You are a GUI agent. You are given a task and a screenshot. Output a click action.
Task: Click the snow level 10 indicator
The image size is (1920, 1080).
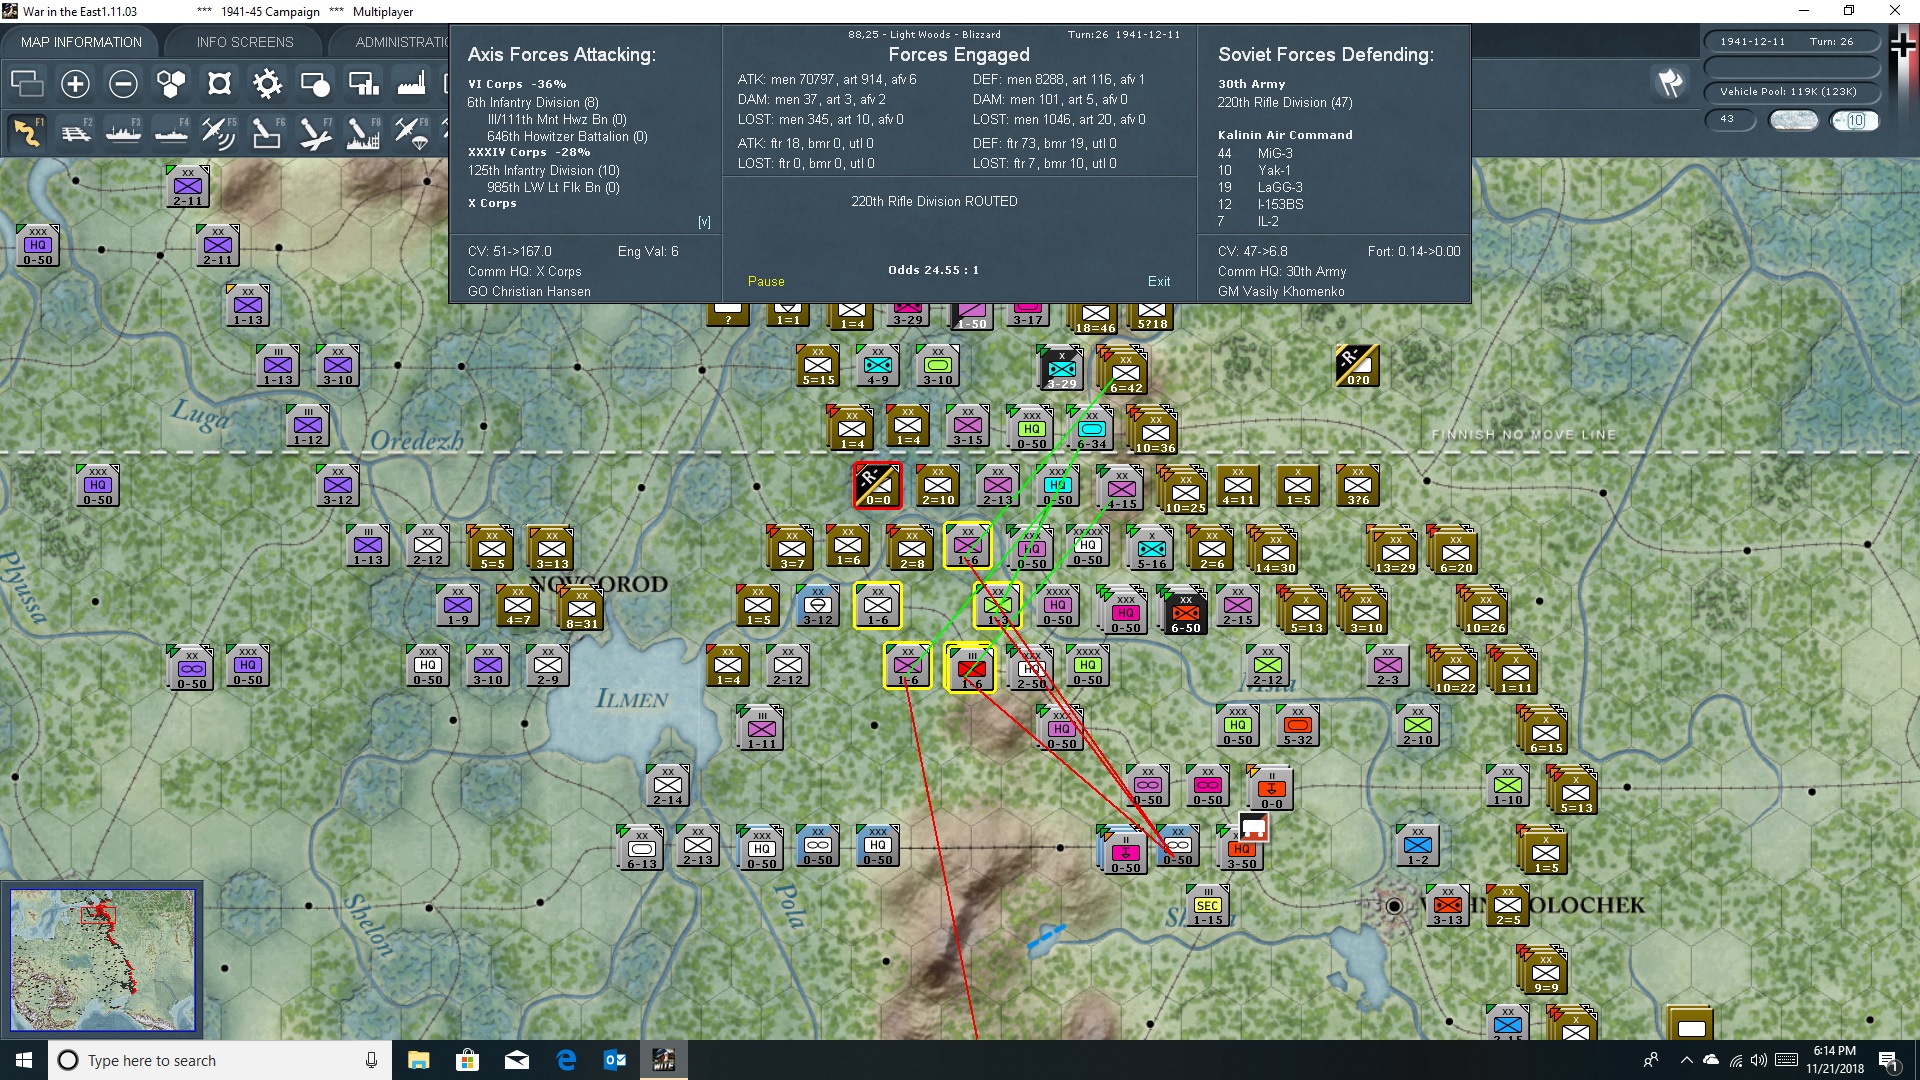pyautogui.click(x=1855, y=120)
